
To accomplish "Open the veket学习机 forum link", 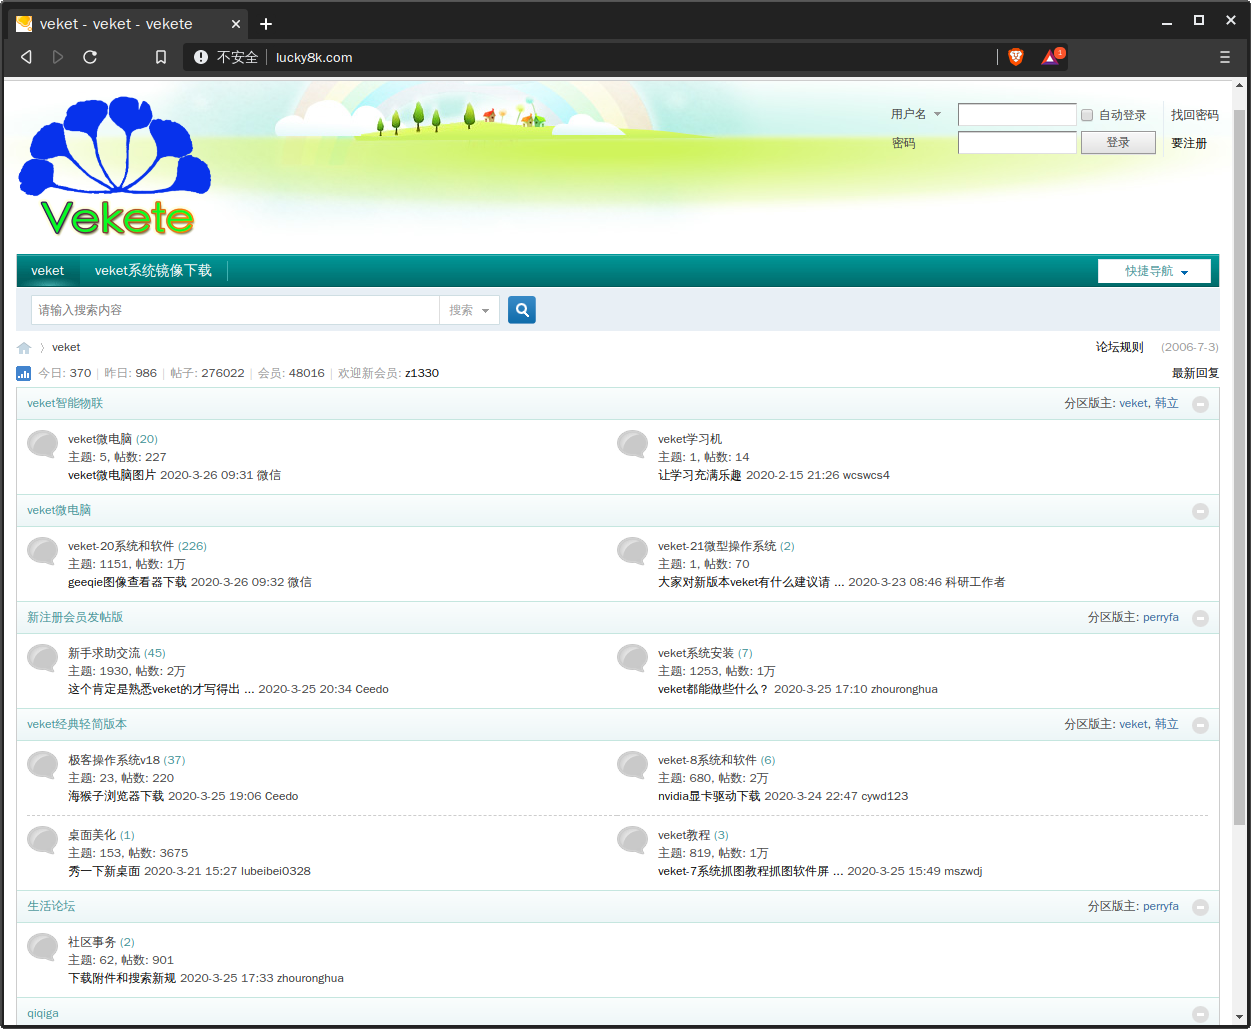I will click(x=690, y=439).
